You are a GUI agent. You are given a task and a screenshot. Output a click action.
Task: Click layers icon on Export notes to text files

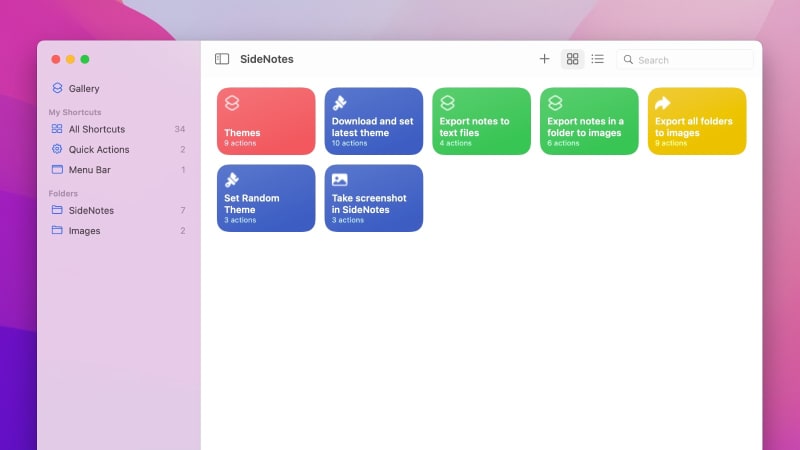[447, 103]
